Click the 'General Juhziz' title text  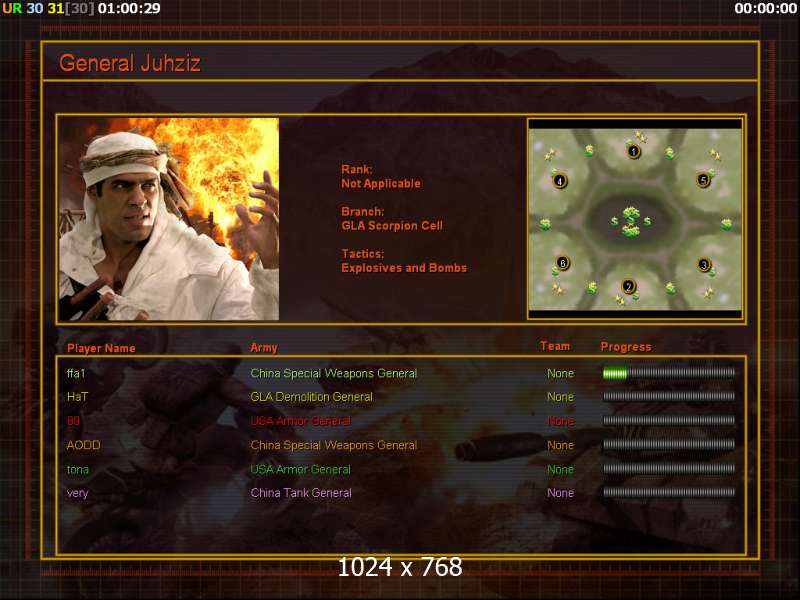pos(130,63)
